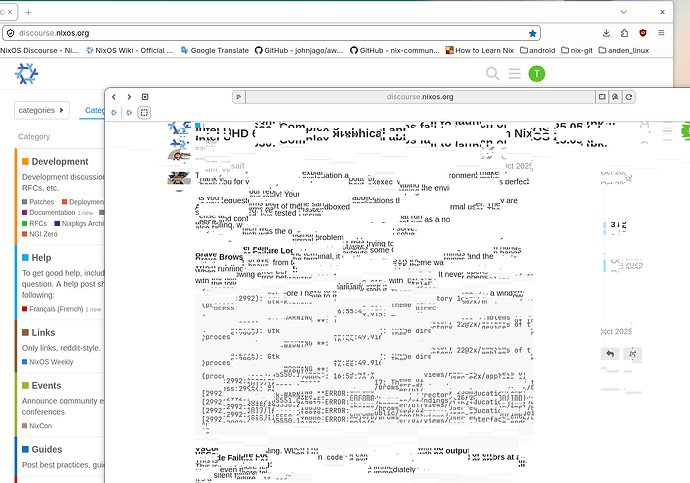Image resolution: width=690 pixels, height=483 pixels.
Task: Click green Events color square
Action: pyautogui.click(x=26, y=385)
